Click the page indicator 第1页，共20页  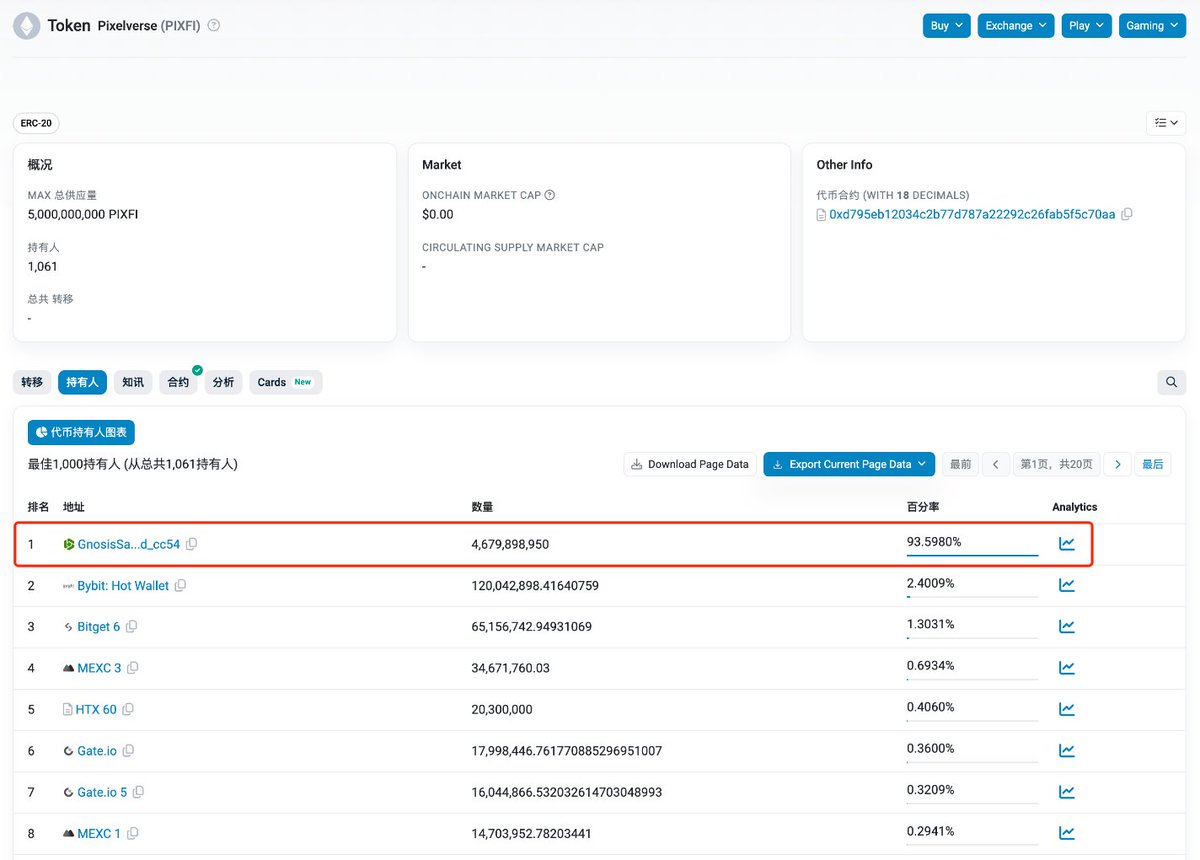tap(1057, 464)
